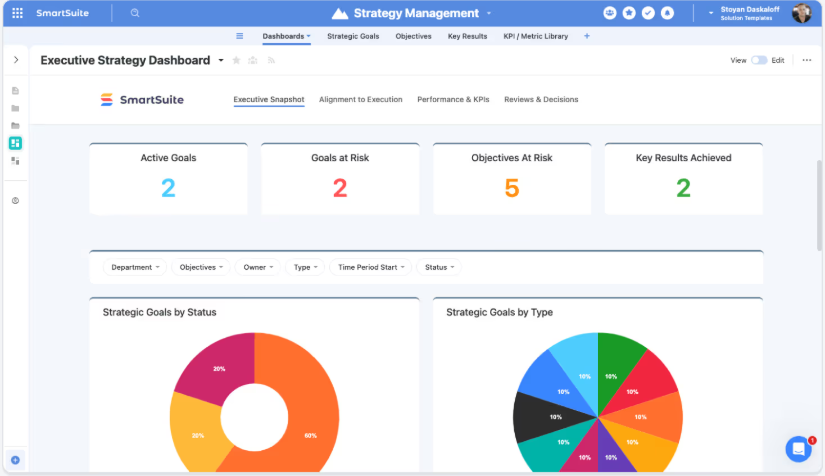Click the feed icon beside dashboard title
The height and width of the screenshot is (476, 825).
(271, 60)
